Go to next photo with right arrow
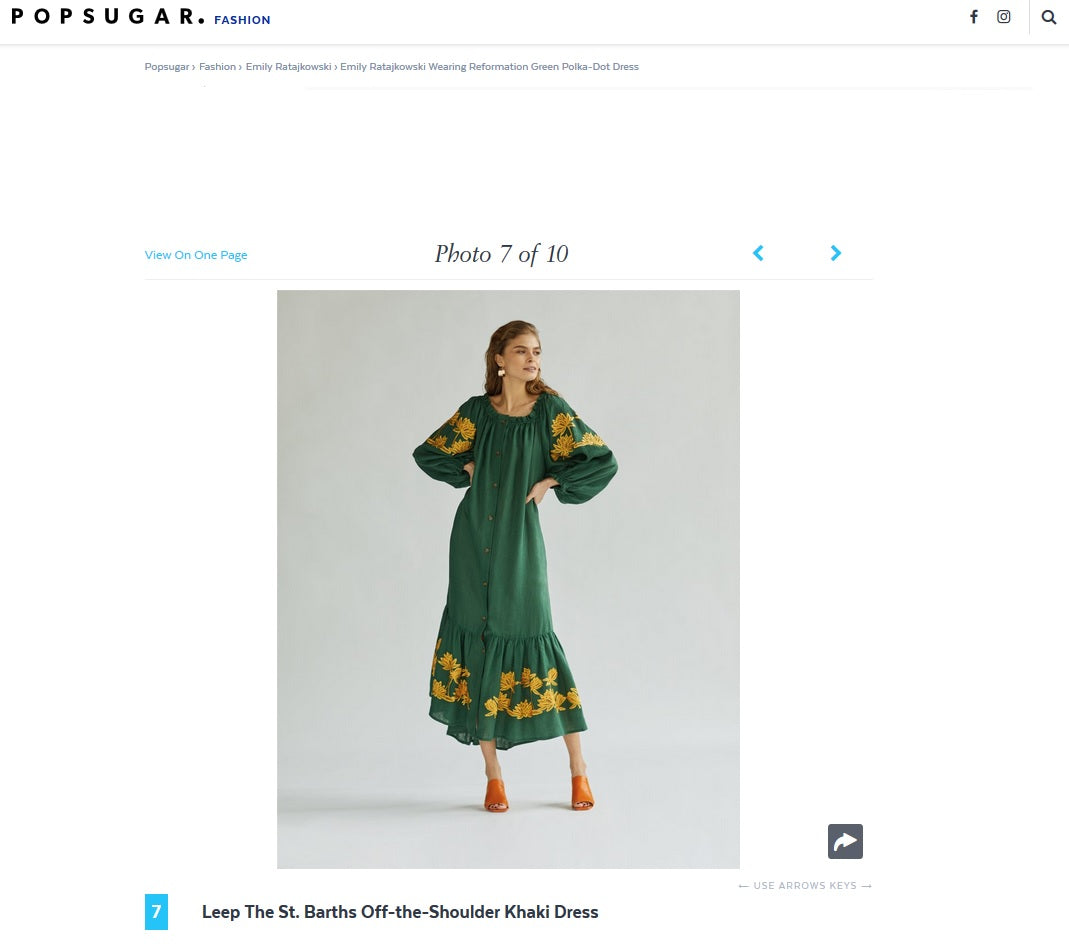Image resolution: width=1069 pixels, height=951 pixels. [836, 253]
